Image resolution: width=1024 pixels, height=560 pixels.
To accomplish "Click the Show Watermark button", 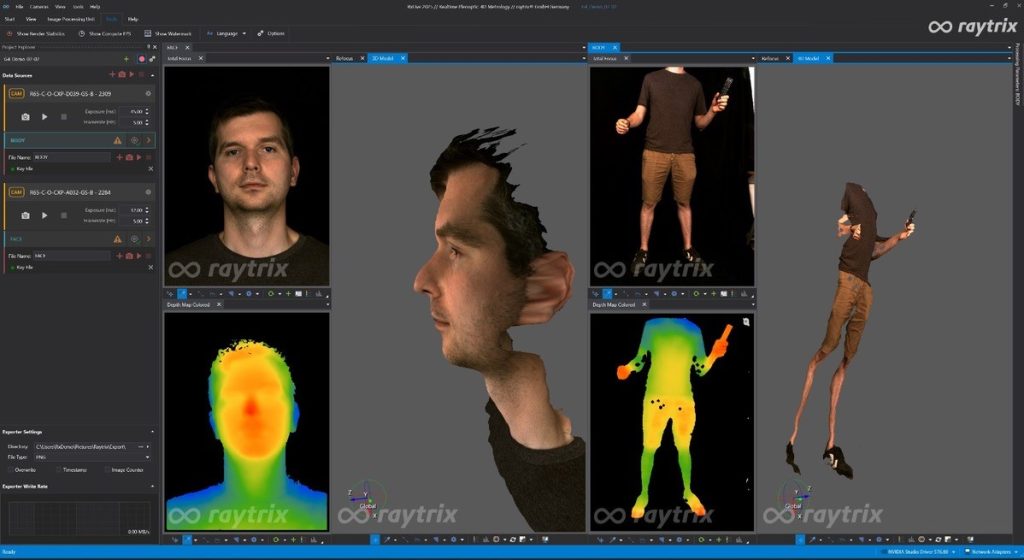I will (170, 33).
